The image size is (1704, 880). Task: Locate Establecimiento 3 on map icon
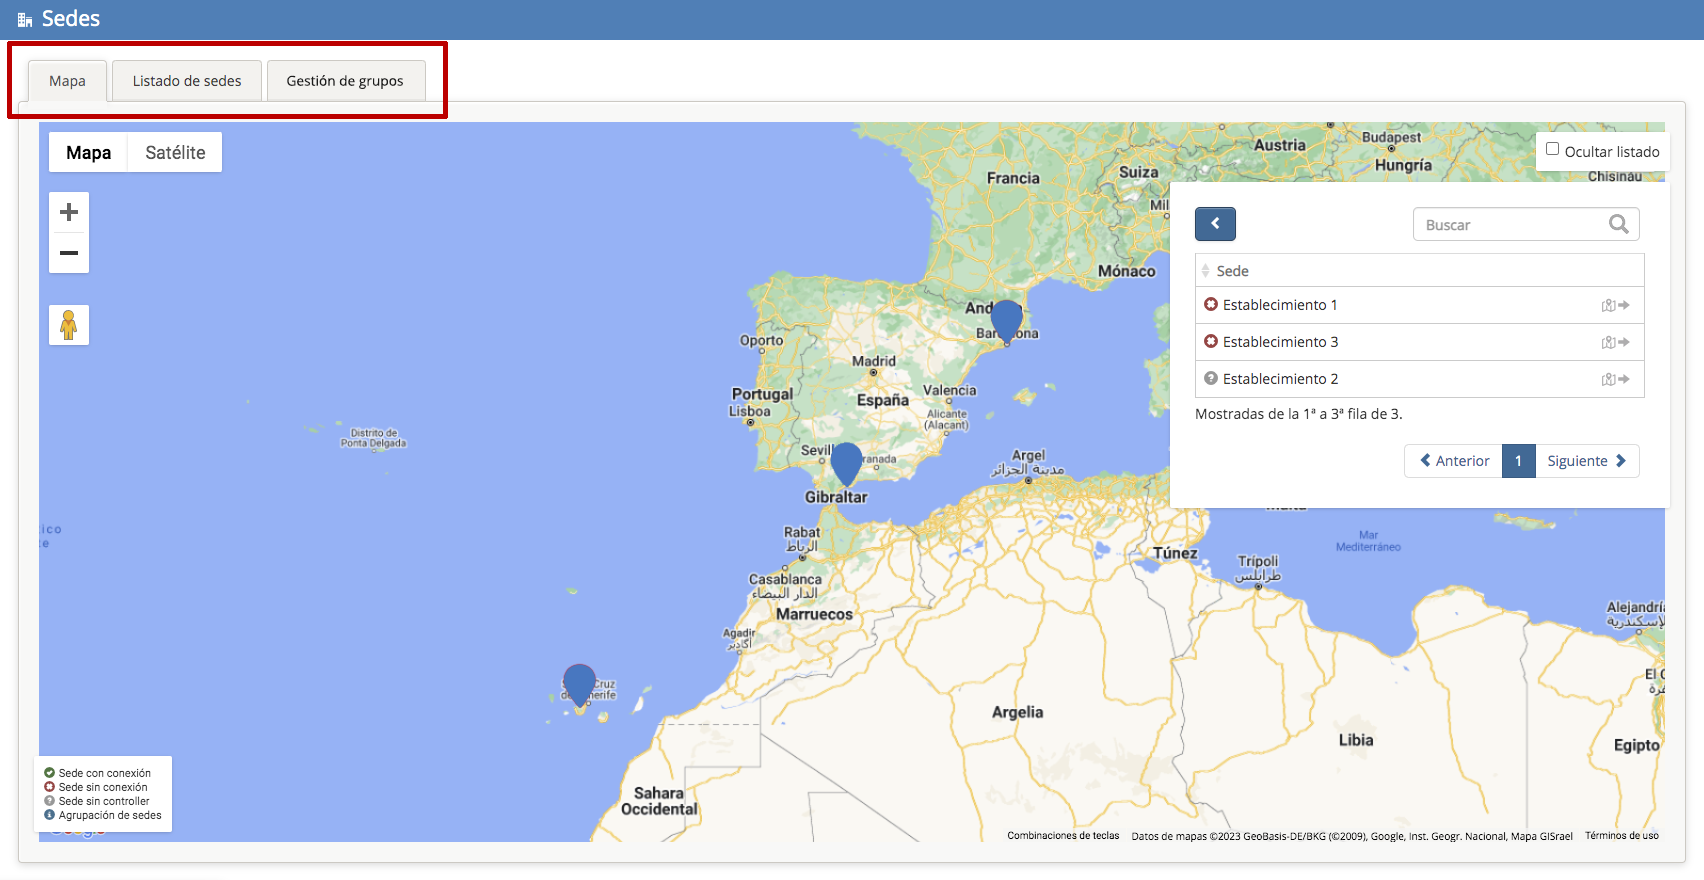[1615, 342]
